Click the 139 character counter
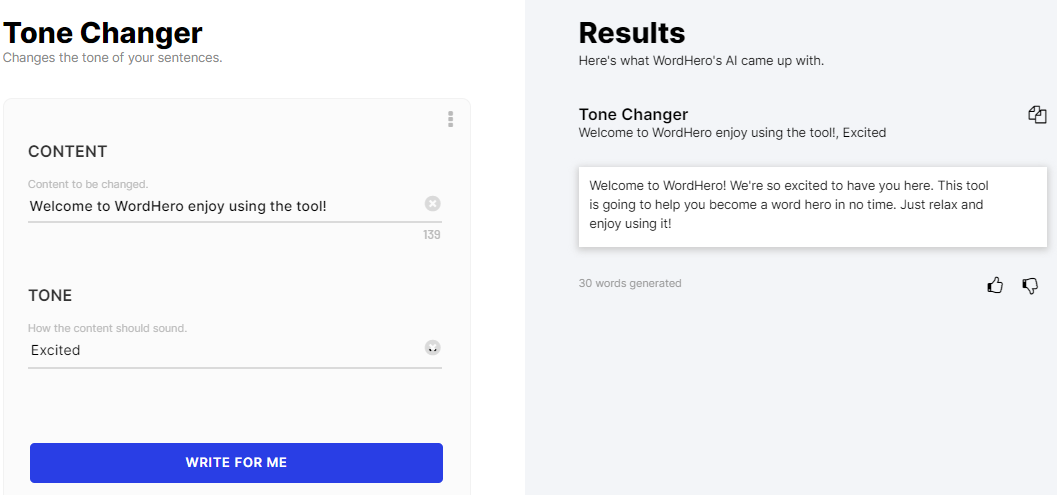This screenshot has height=495, width=1057. tap(432, 235)
